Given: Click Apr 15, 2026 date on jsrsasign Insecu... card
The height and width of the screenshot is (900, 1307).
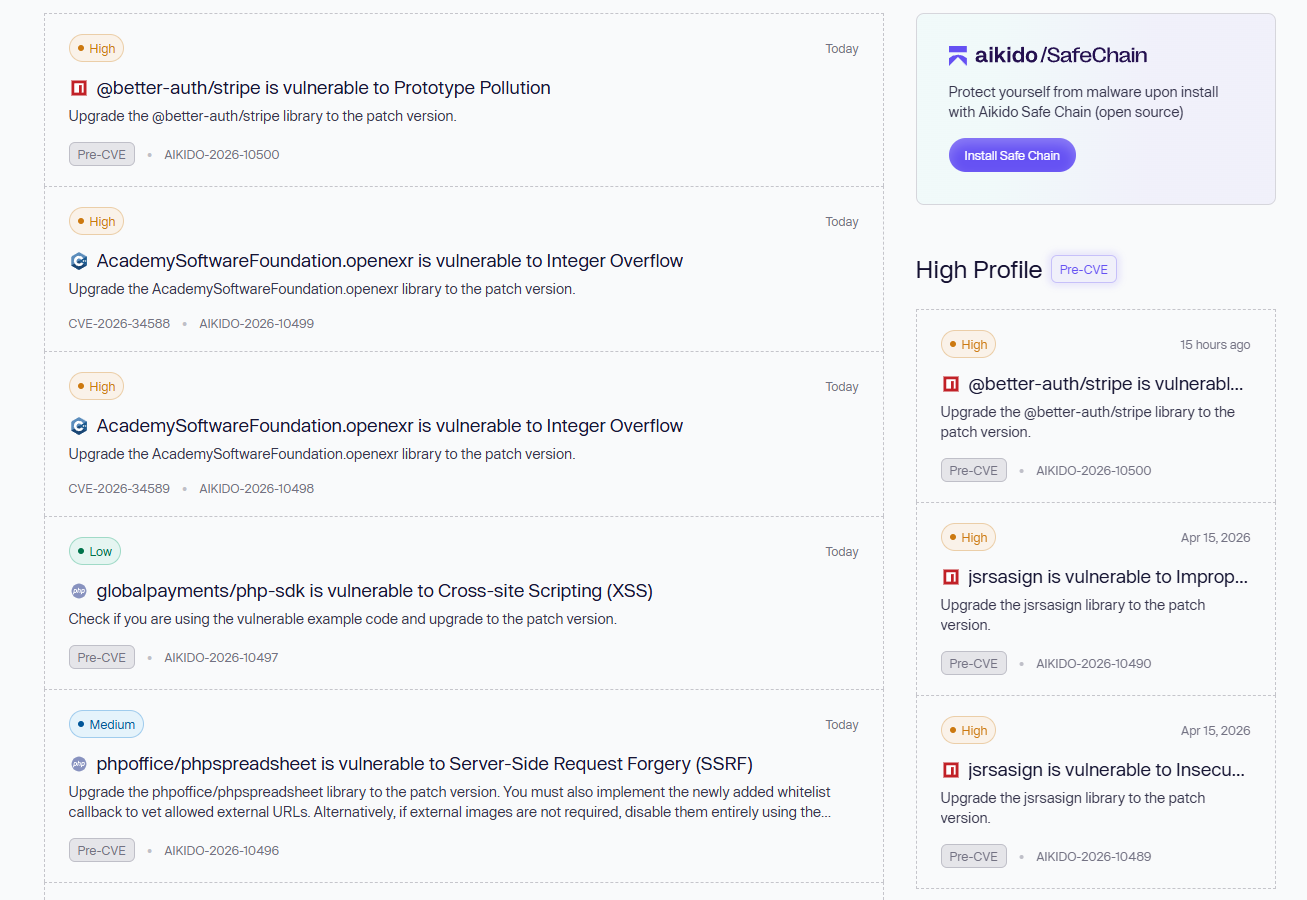Looking at the screenshot, I should (1216, 731).
